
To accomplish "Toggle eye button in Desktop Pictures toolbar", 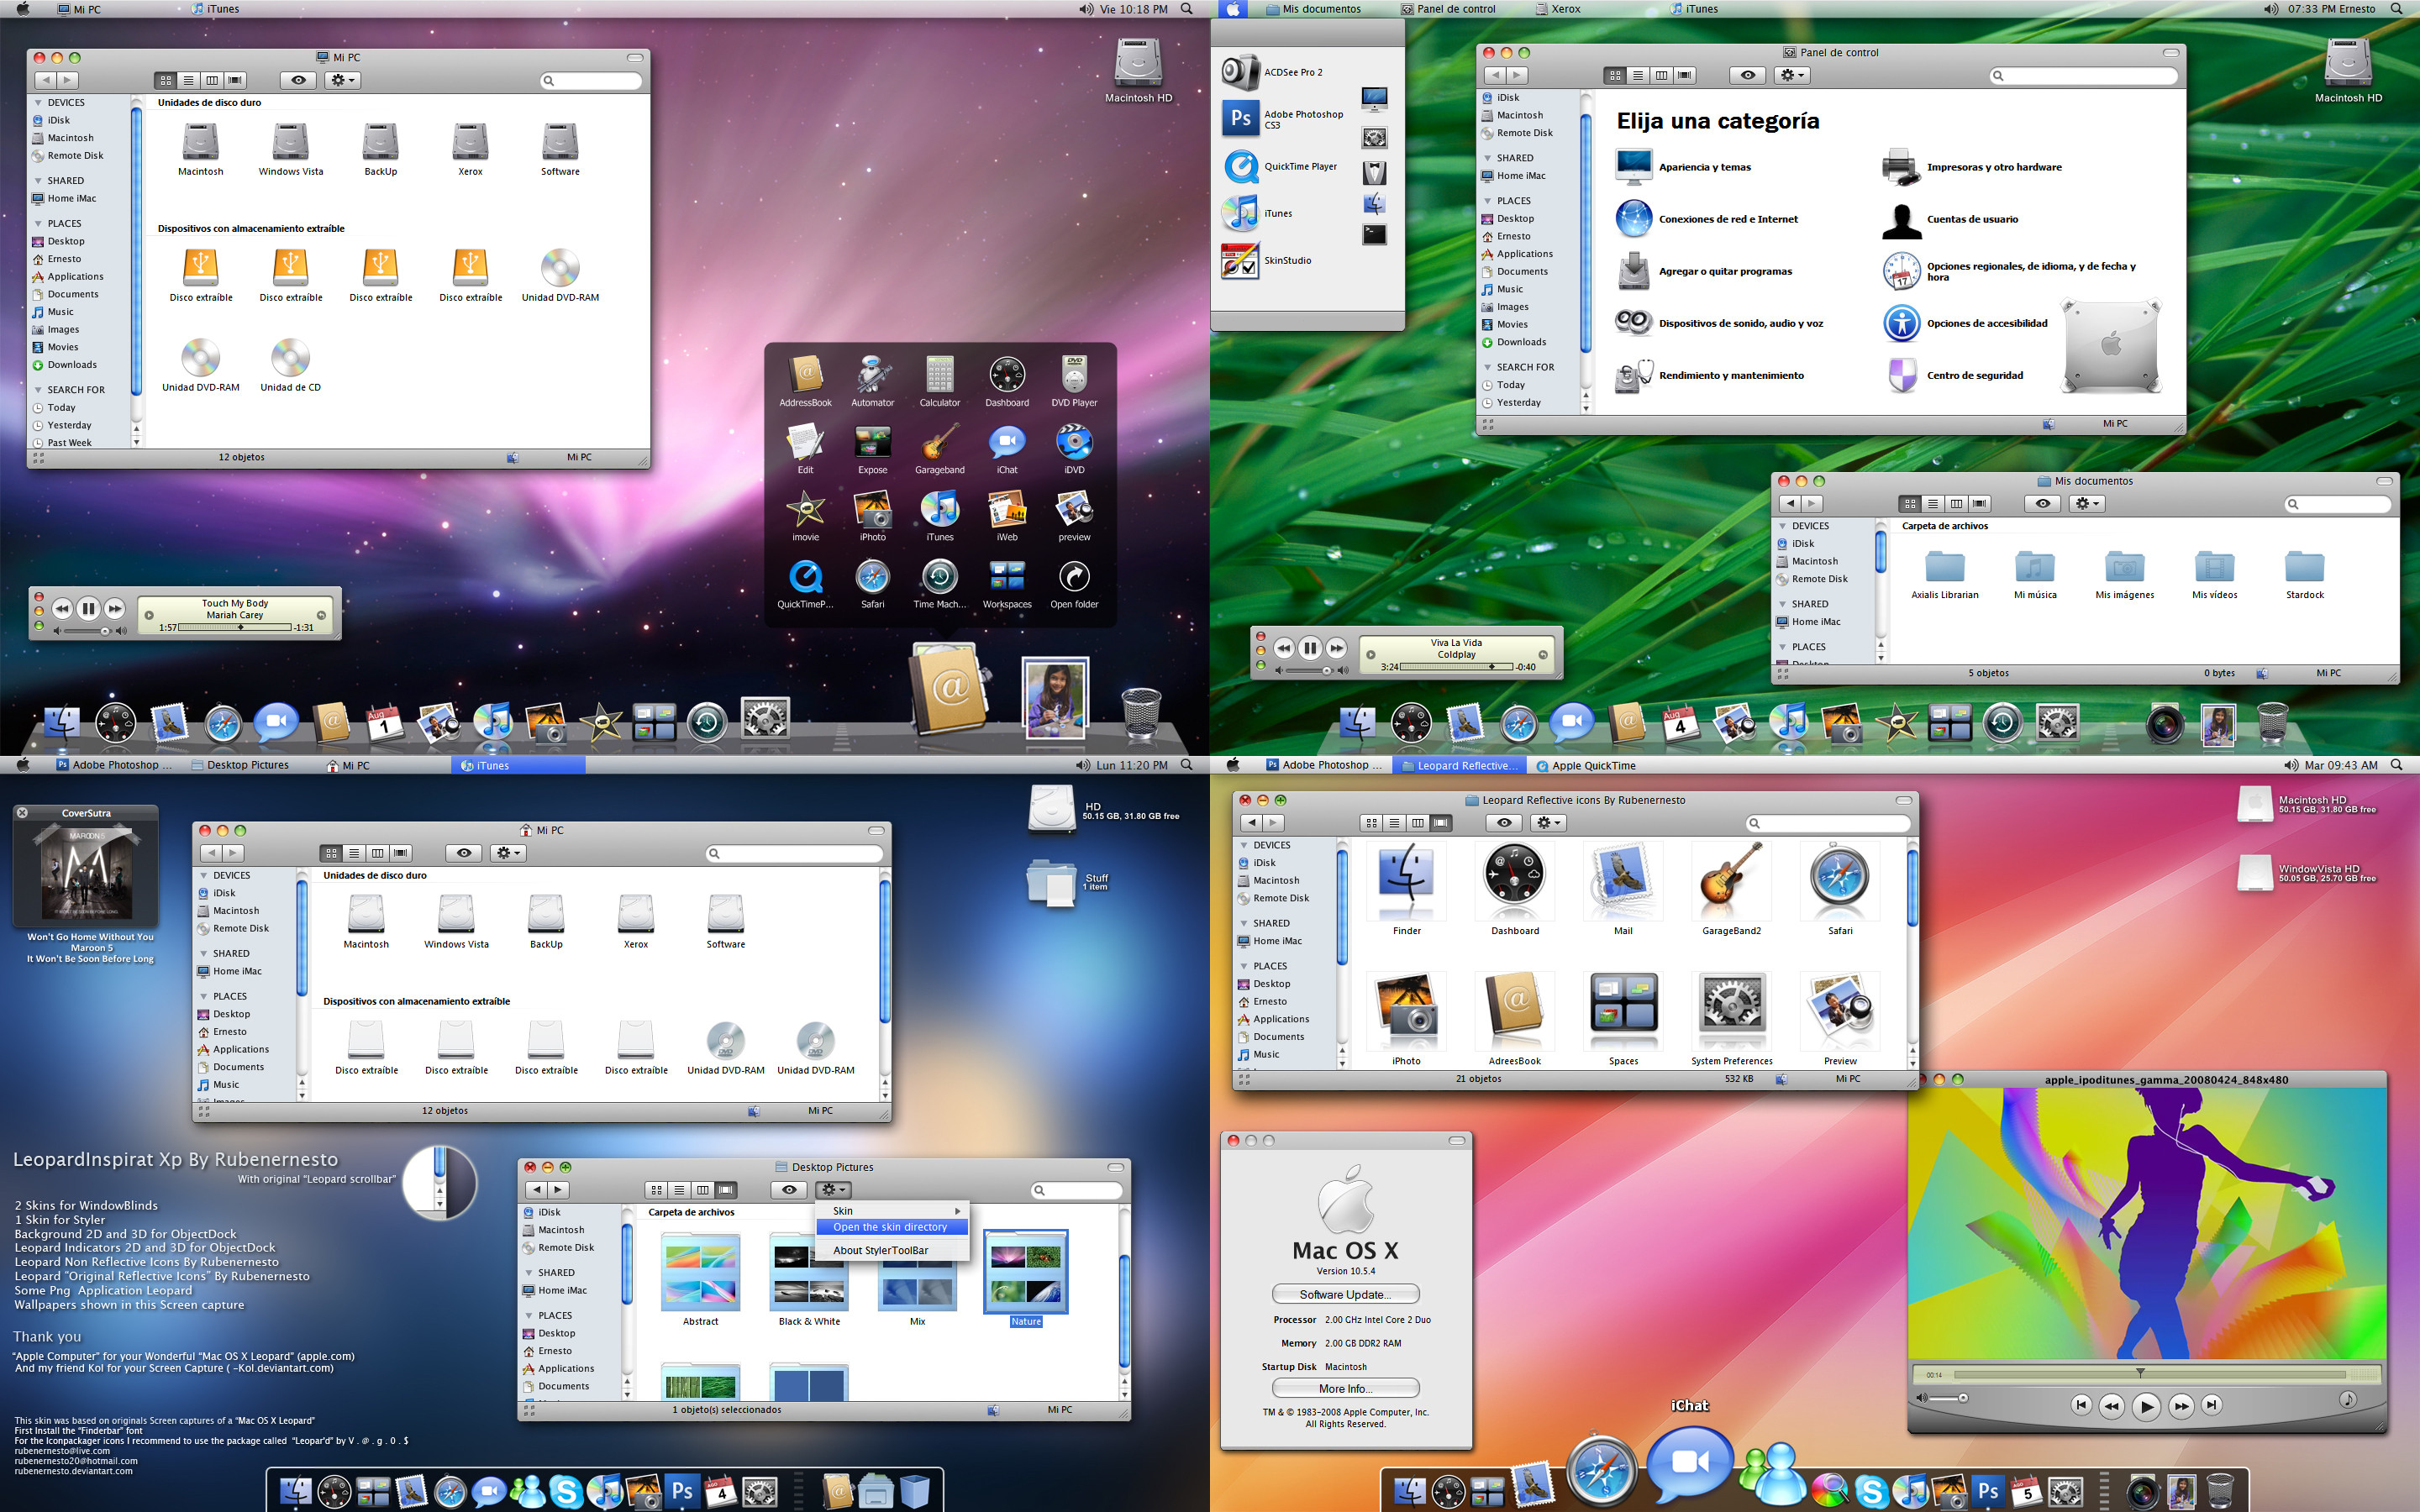I will (789, 1190).
